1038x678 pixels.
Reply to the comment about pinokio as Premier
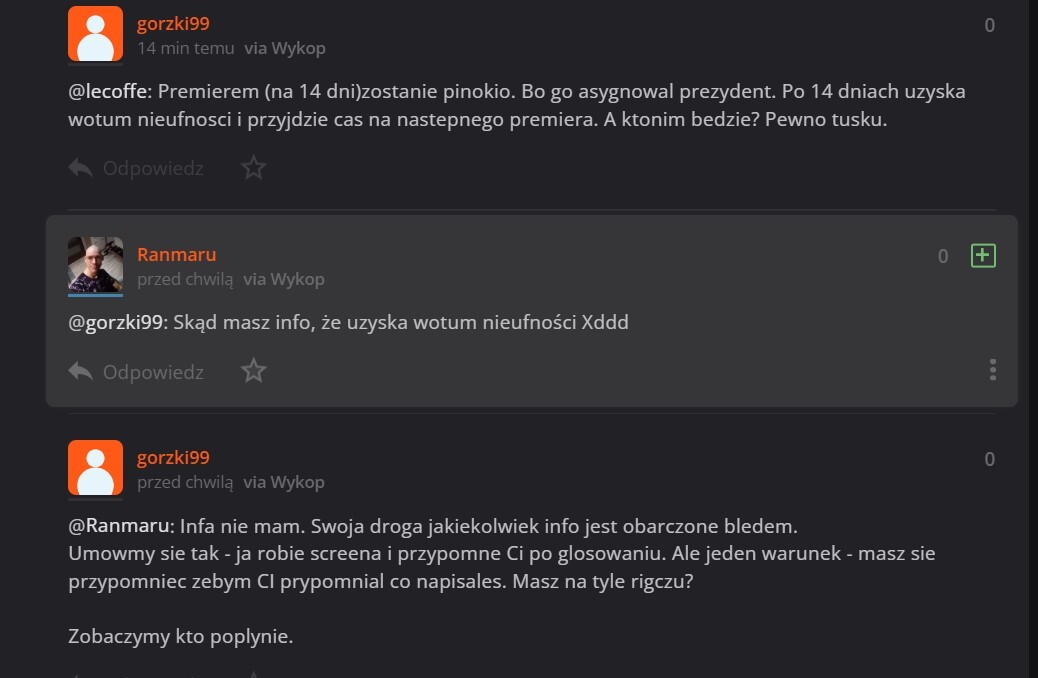coord(137,168)
